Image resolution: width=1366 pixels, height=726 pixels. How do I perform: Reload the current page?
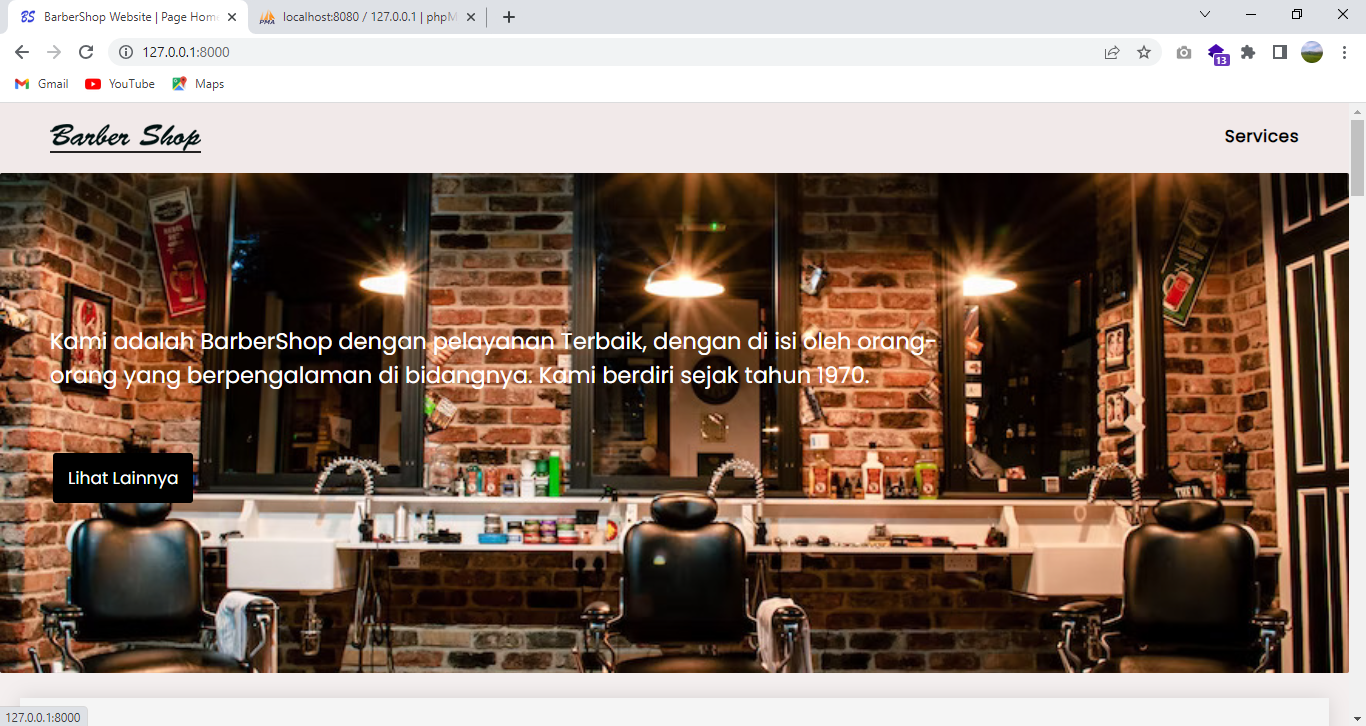86,52
